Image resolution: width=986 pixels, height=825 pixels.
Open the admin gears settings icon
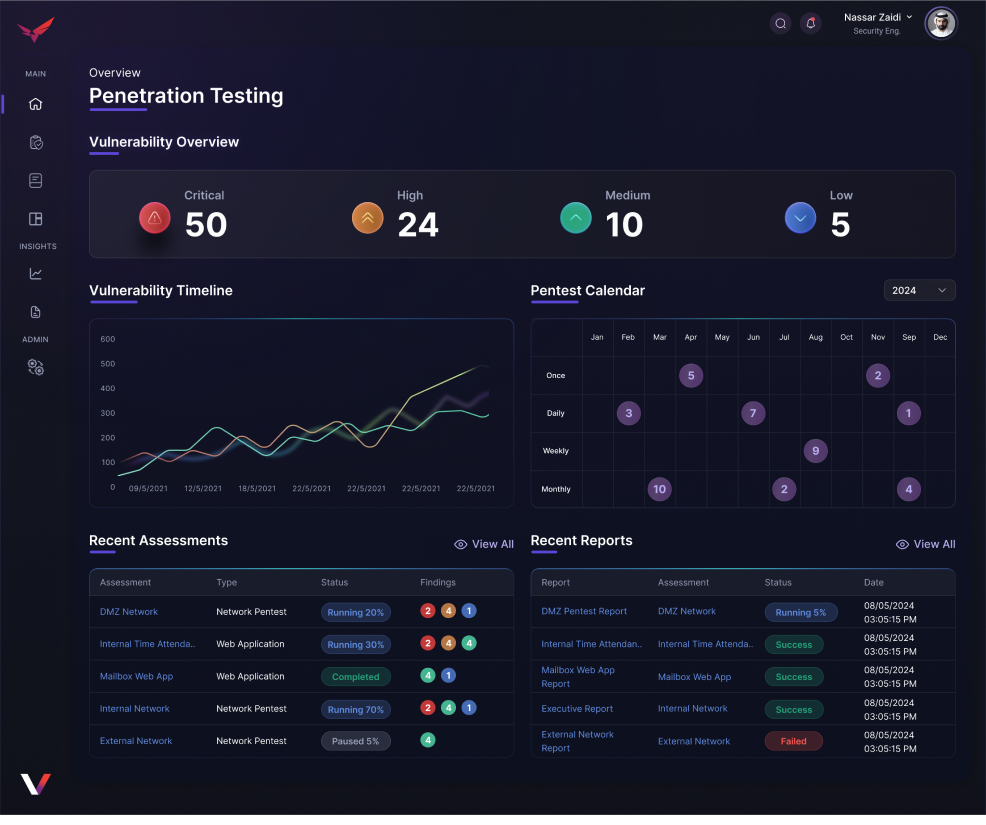(36, 367)
